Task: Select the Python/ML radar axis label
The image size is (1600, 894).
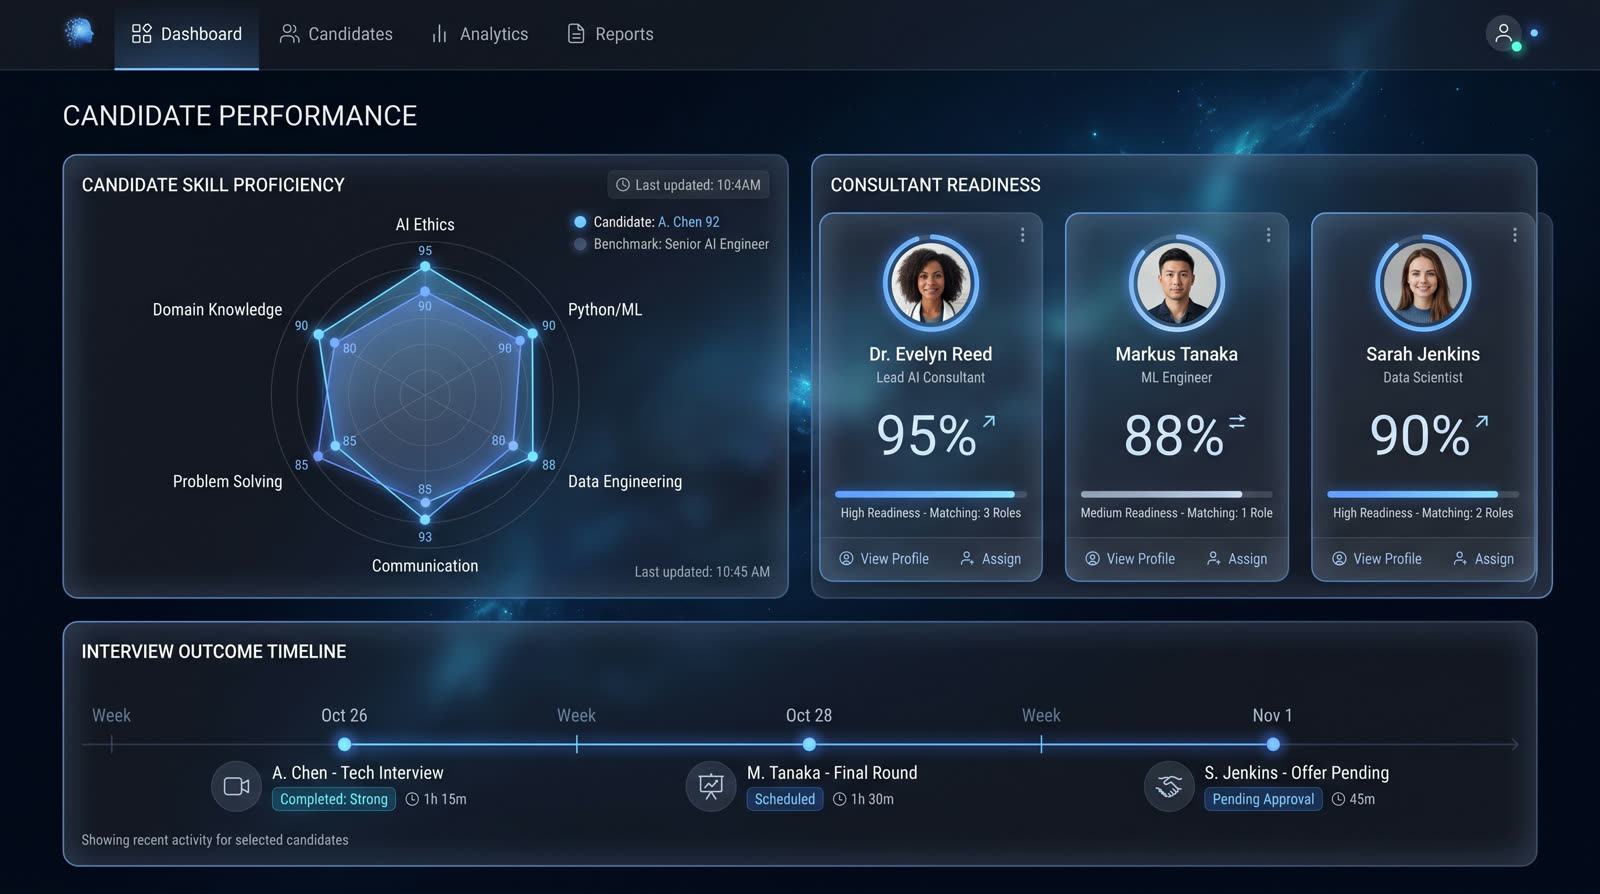Action: (x=605, y=310)
